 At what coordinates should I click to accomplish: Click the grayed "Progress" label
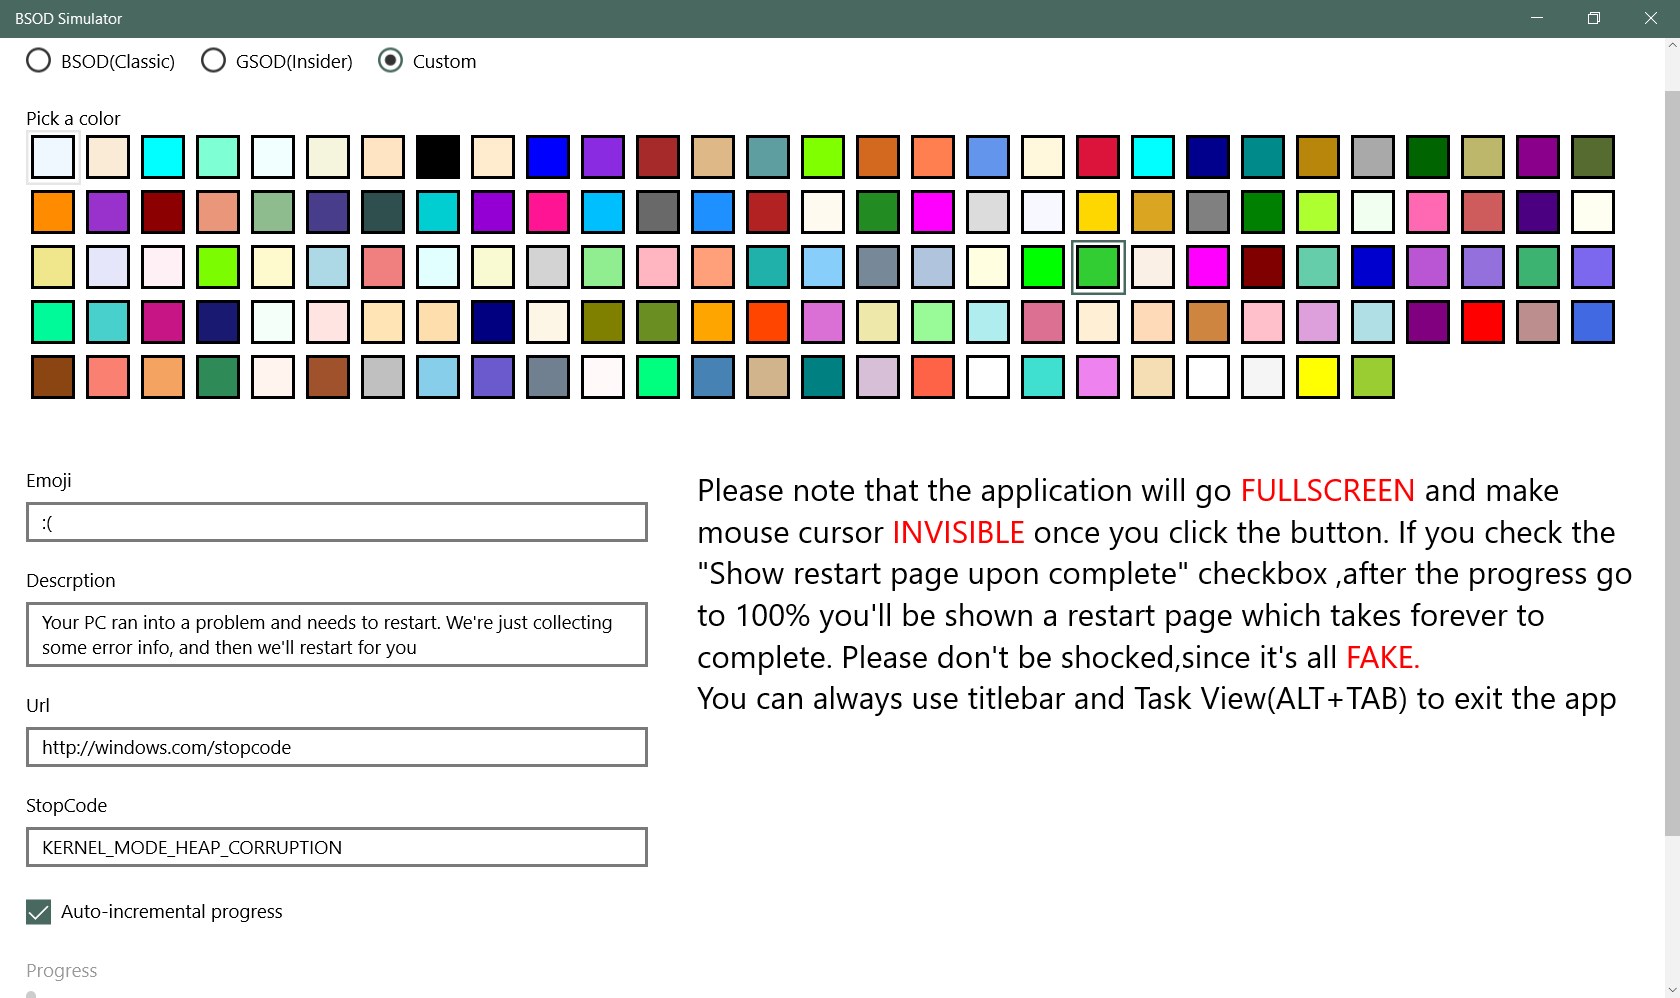point(62,970)
